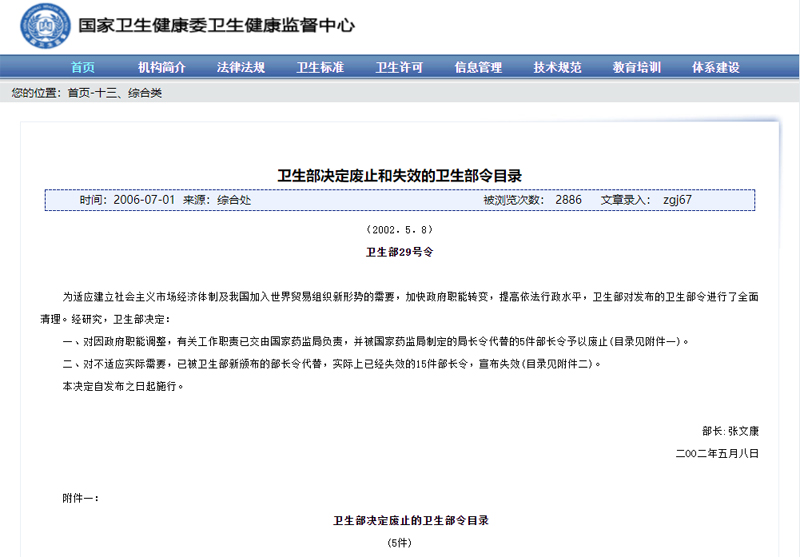Click the source label 综合处
The height and width of the screenshot is (557, 800).
tap(234, 200)
